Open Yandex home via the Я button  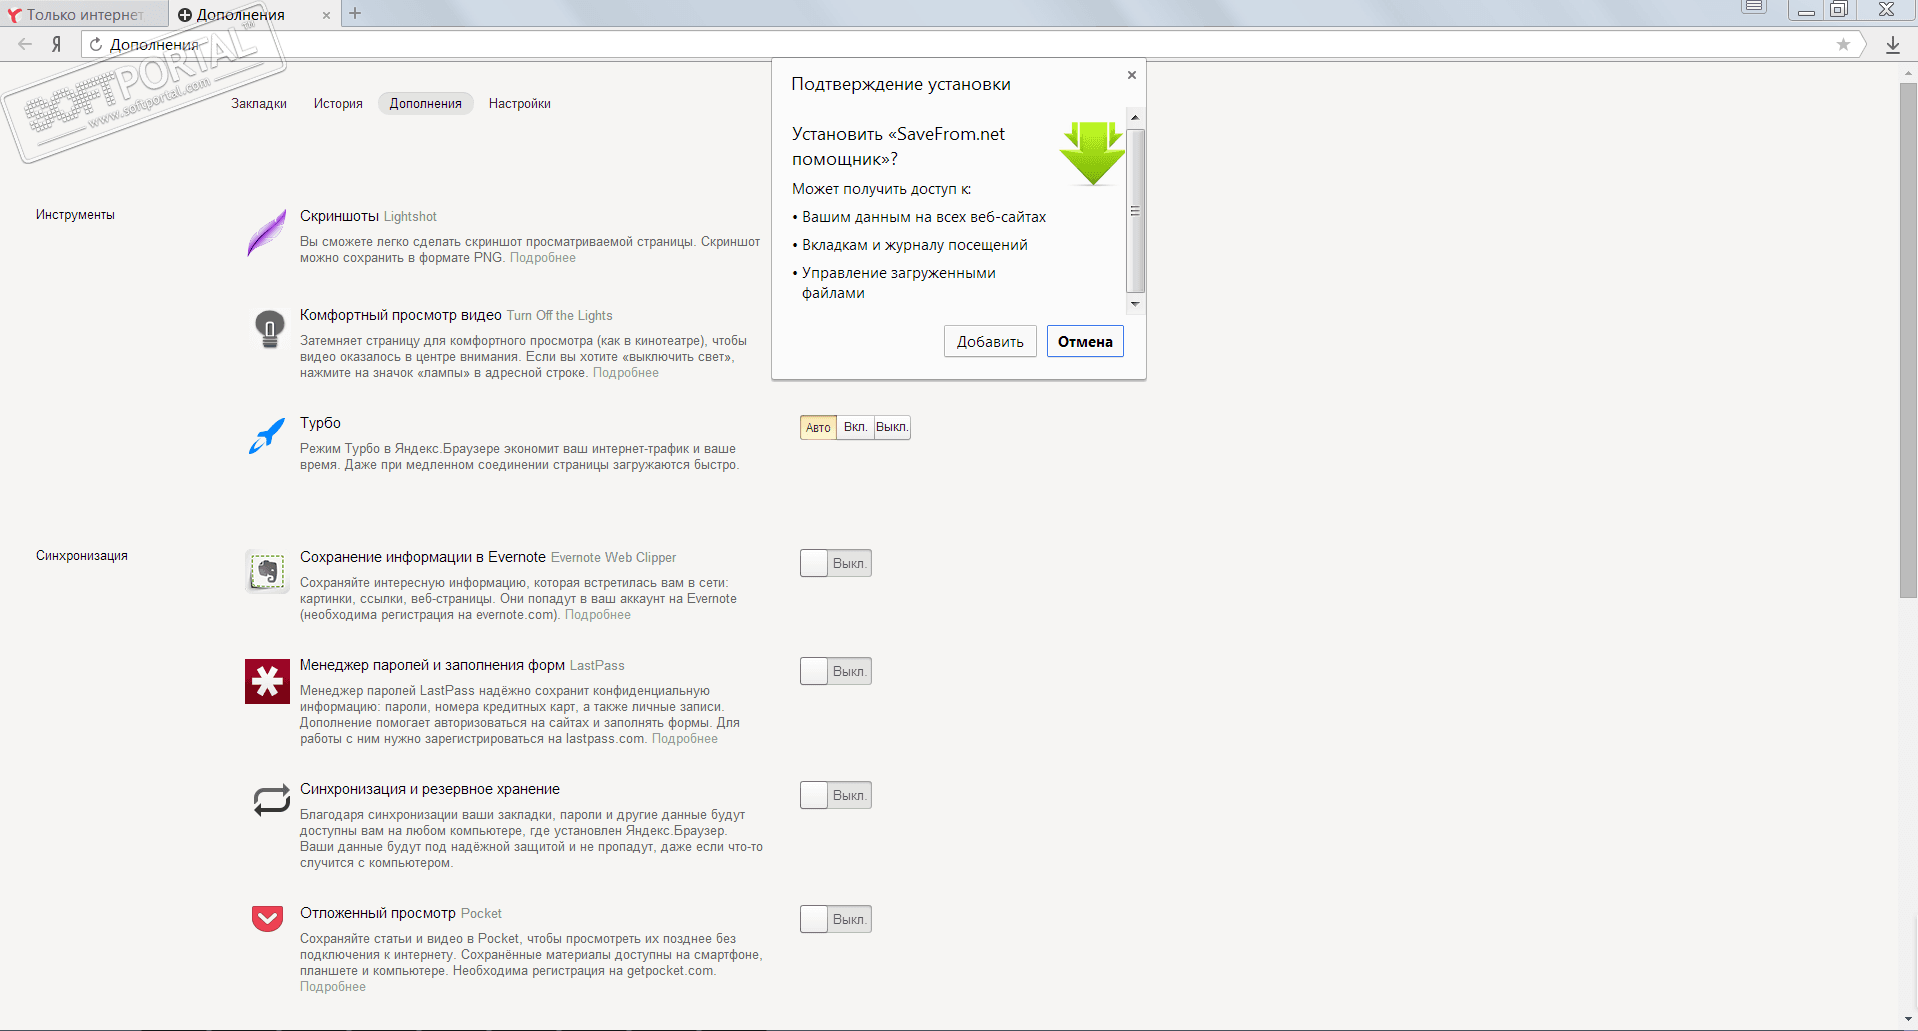pyautogui.click(x=57, y=44)
